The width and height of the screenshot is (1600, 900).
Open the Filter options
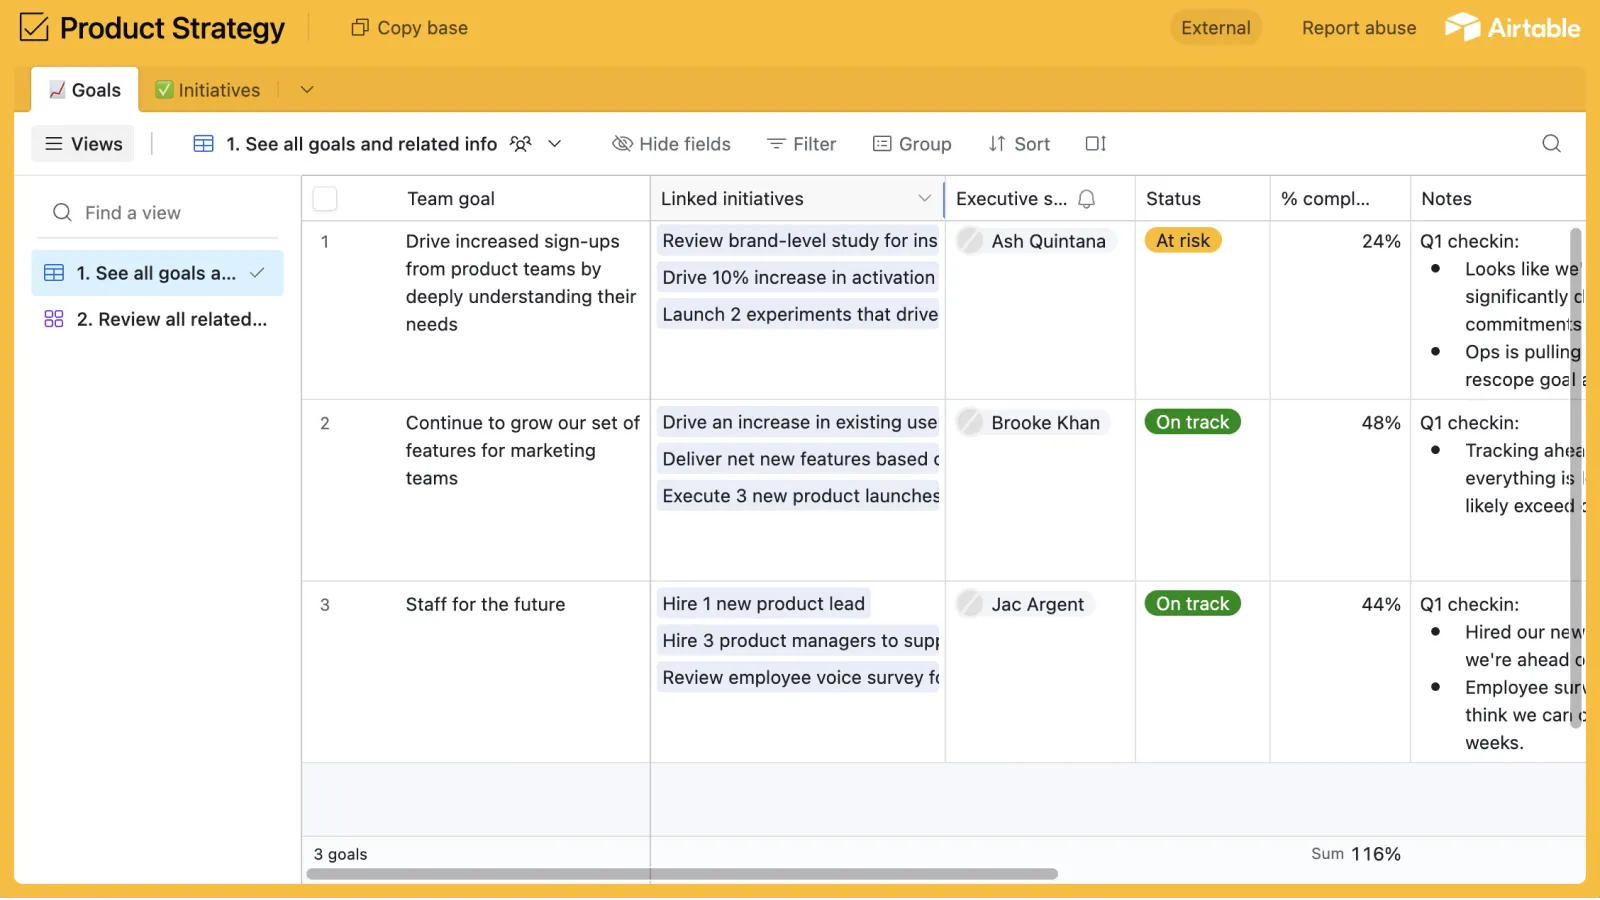pyautogui.click(x=801, y=144)
